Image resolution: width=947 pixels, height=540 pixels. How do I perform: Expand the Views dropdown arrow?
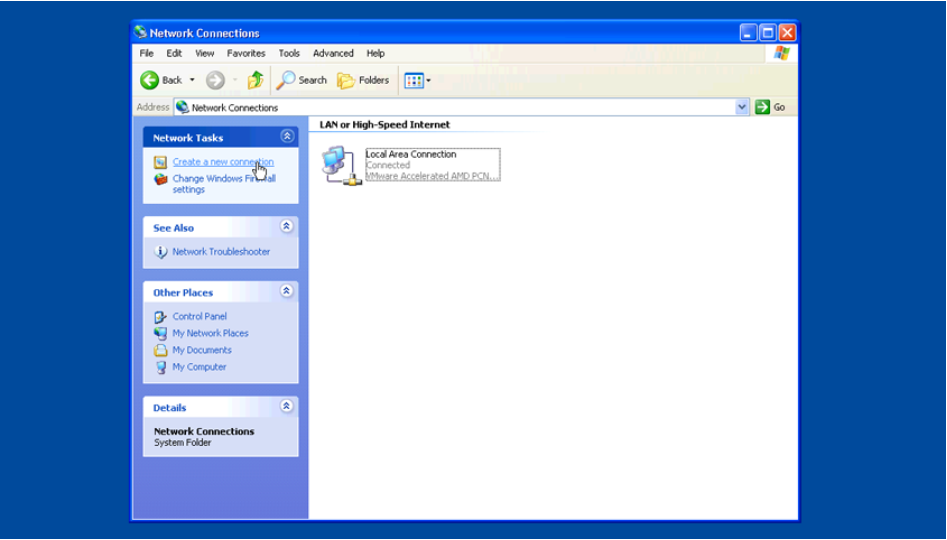point(428,80)
